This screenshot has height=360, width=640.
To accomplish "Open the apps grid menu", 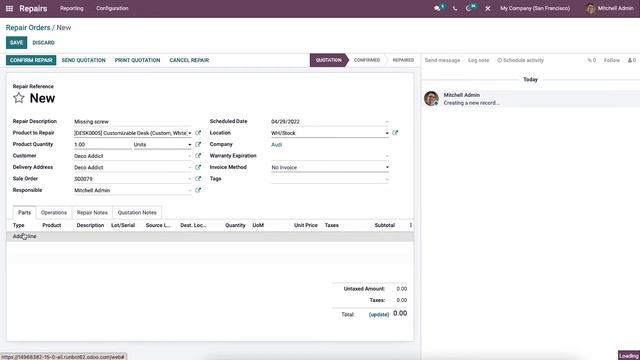I will tap(9, 8).
